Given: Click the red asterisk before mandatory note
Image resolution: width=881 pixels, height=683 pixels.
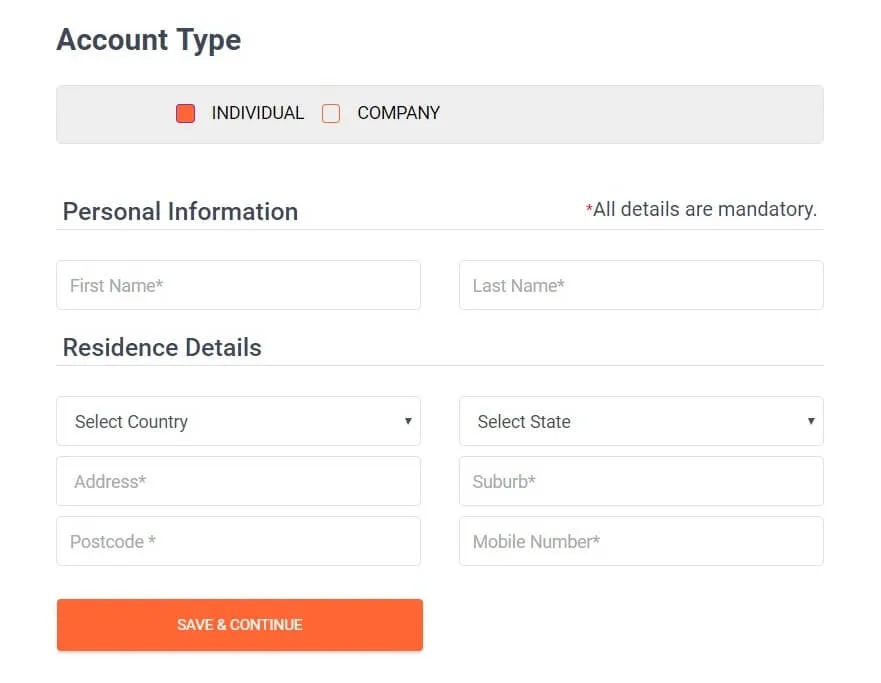Looking at the screenshot, I should pos(589,209).
